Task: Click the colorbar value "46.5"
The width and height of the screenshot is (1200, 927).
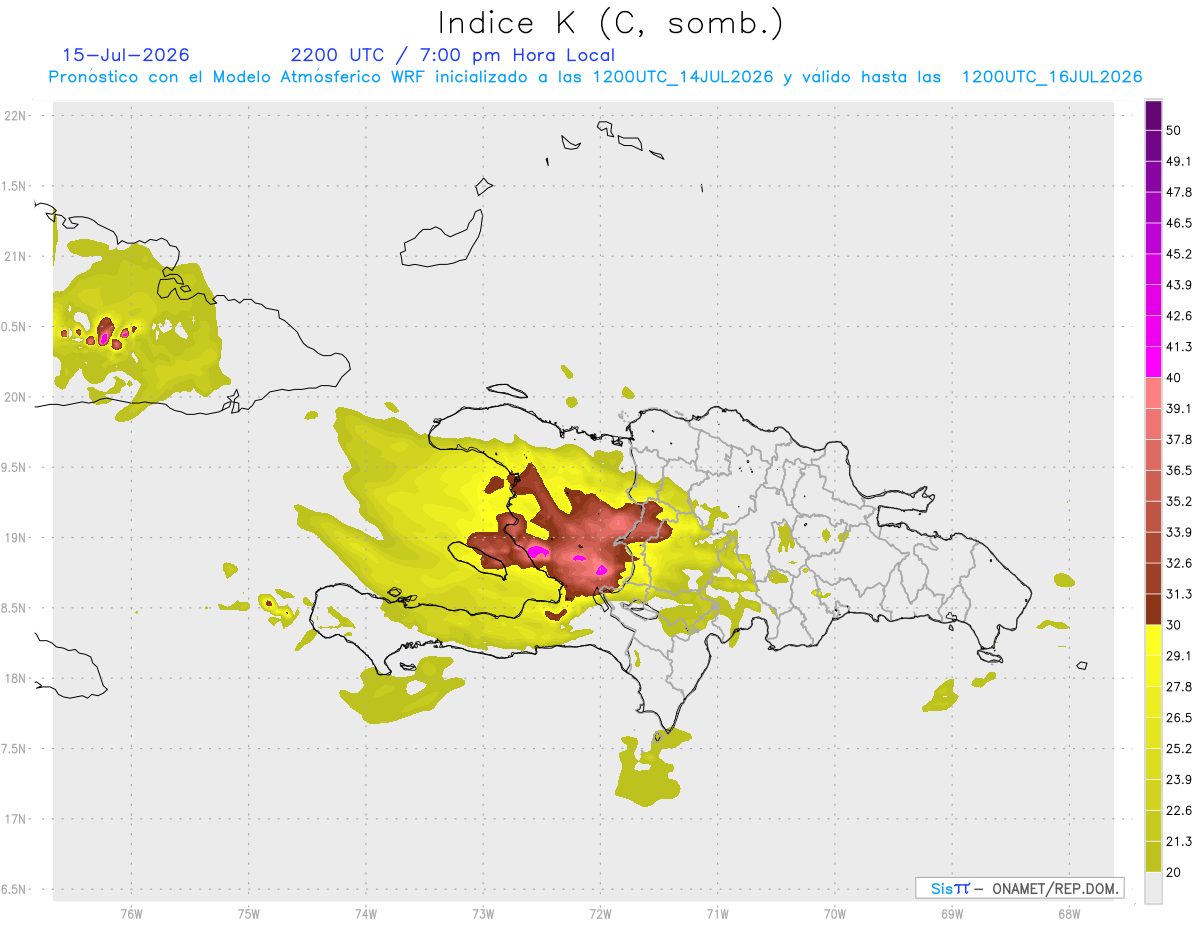Action: [x=1179, y=223]
